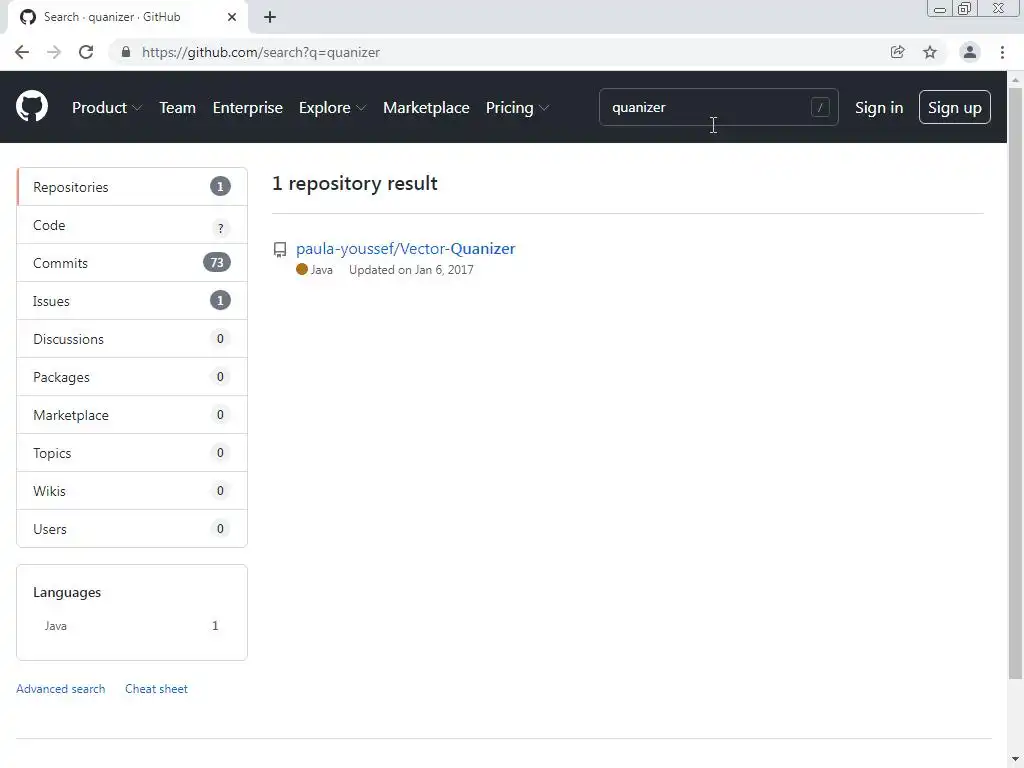Viewport: 1024px width, 768px height.
Task: Click the scrollbar up arrow
Action: click(x=1015, y=79)
